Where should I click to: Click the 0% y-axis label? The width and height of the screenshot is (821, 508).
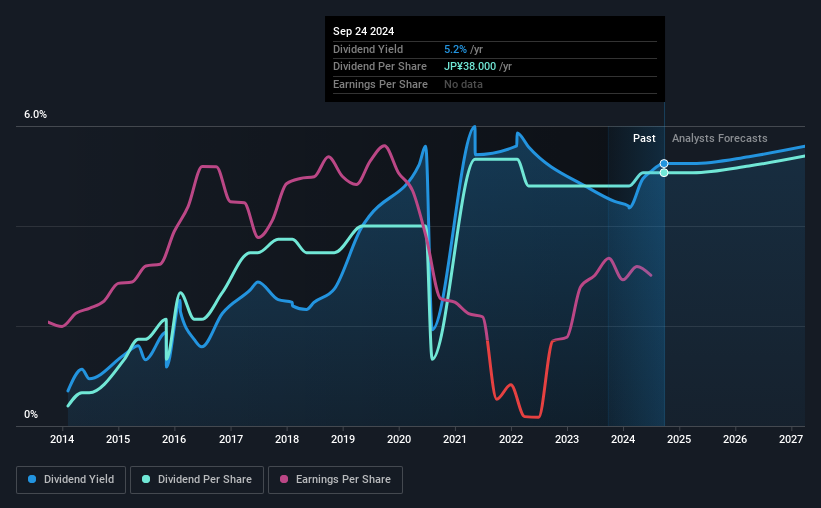click(x=31, y=414)
